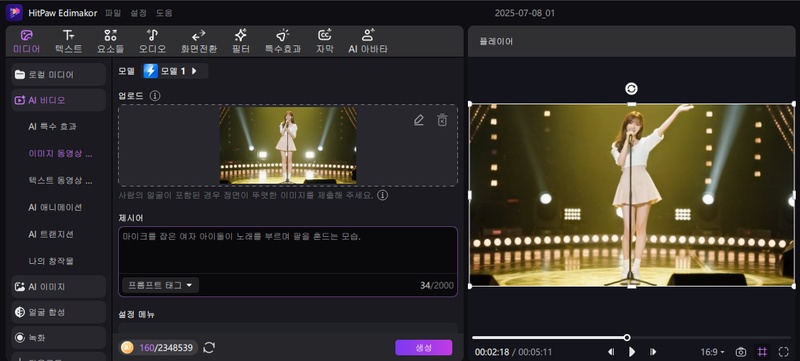This screenshot has width=800, height=361.
Task: Show info icon beside face image hint
Action: tap(382, 195)
